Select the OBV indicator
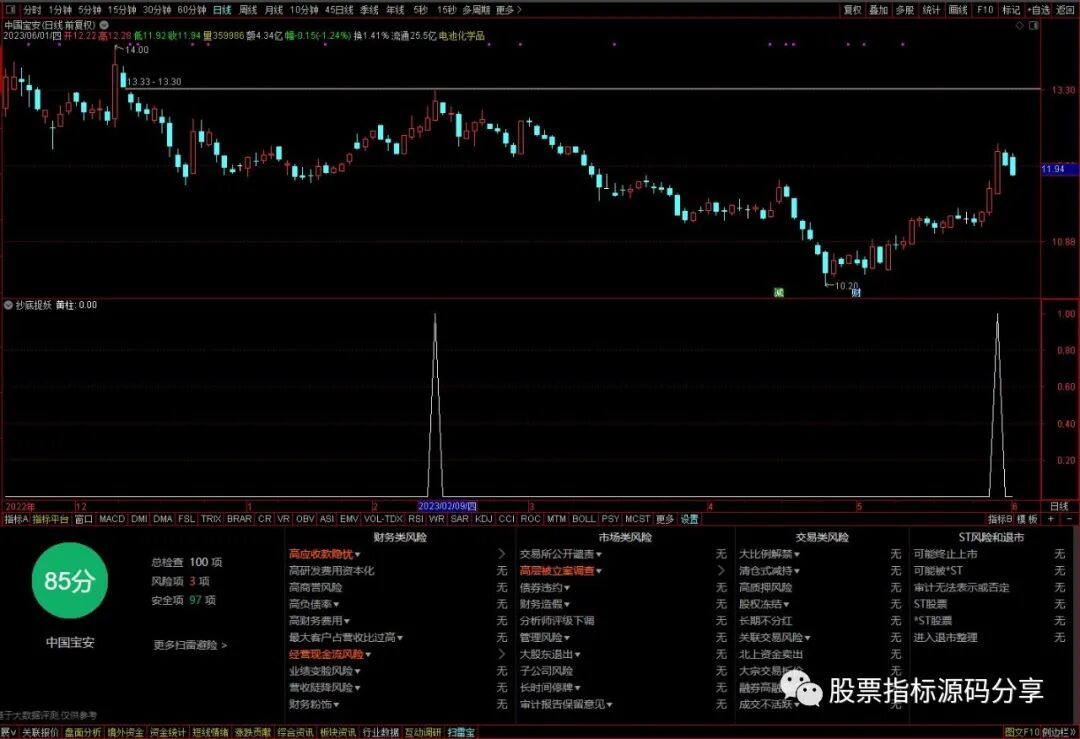The width and height of the screenshot is (1080, 739). (305, 519)
